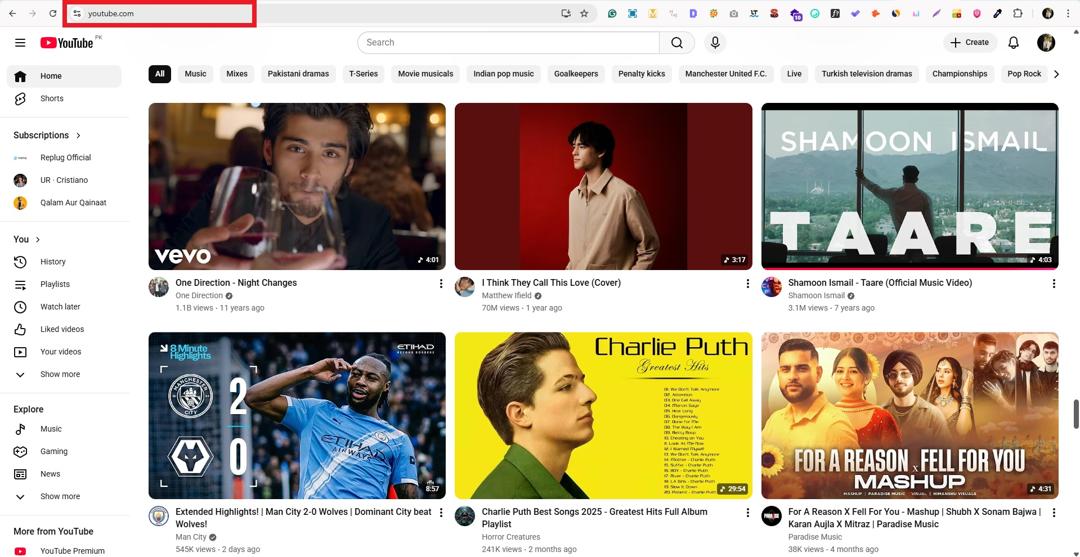Open options for Charlie Puth playlist video
Viewport: 1080px width, 557px height.
[747, 513]
